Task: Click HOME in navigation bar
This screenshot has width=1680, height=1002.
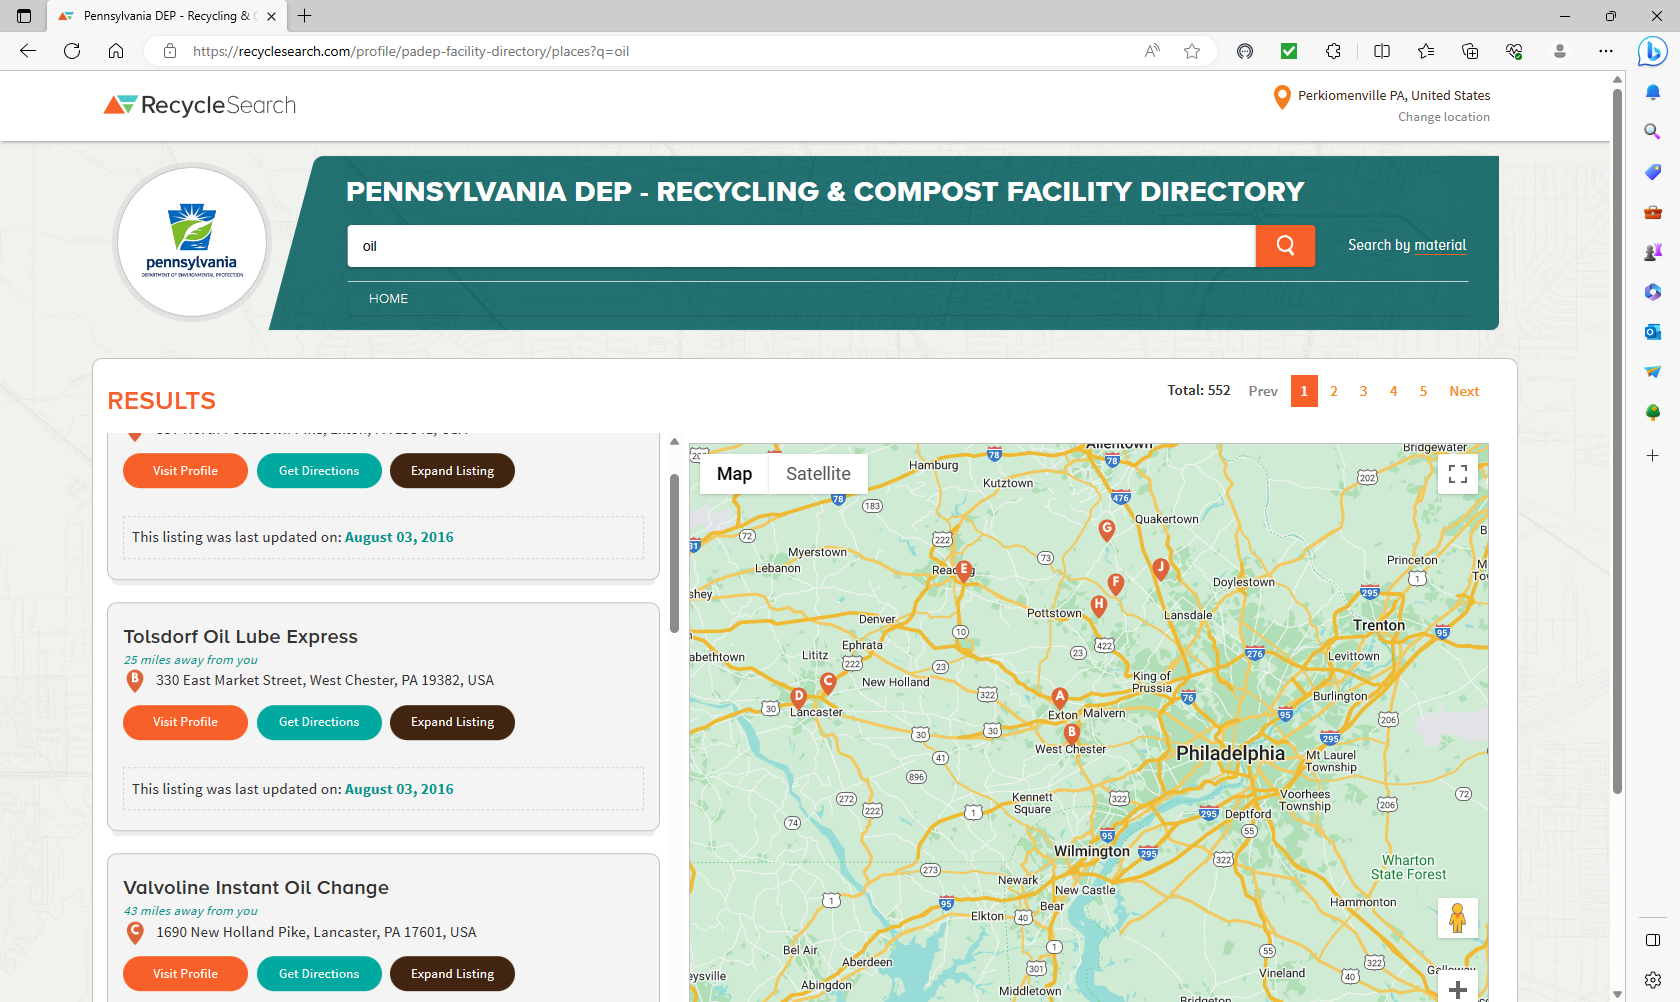Action: pyautogui.click(x=388, y=299)
